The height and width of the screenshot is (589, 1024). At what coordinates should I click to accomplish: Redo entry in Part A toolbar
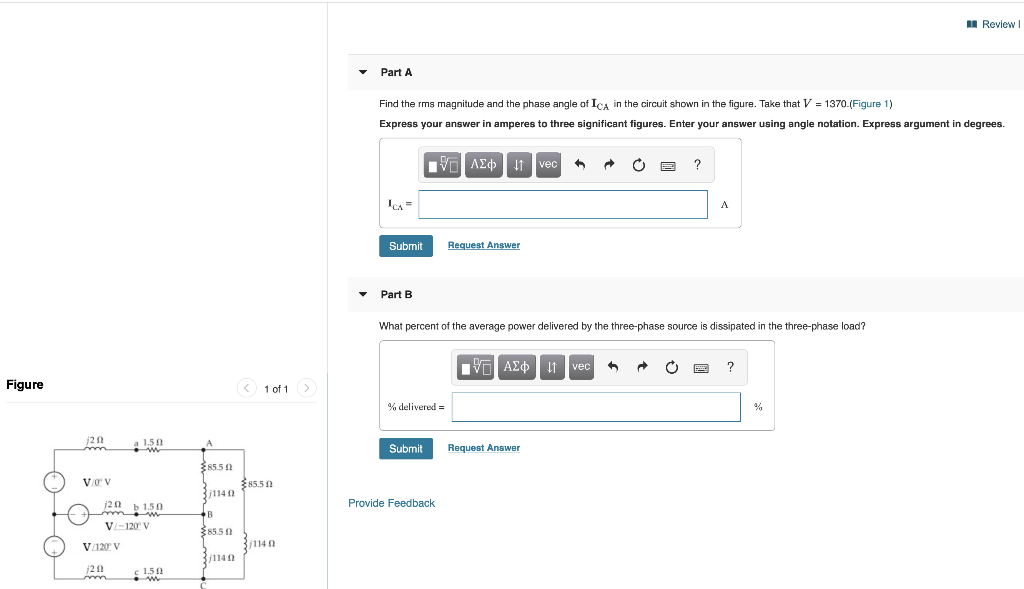pyautogui.click(x=609, y=165)
